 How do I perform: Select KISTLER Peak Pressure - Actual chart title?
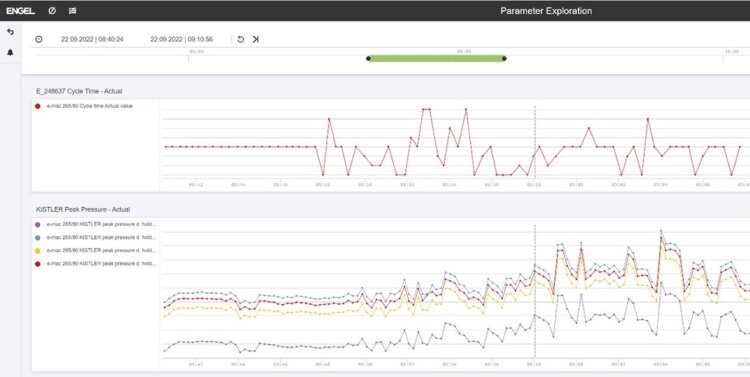(83, 209)
